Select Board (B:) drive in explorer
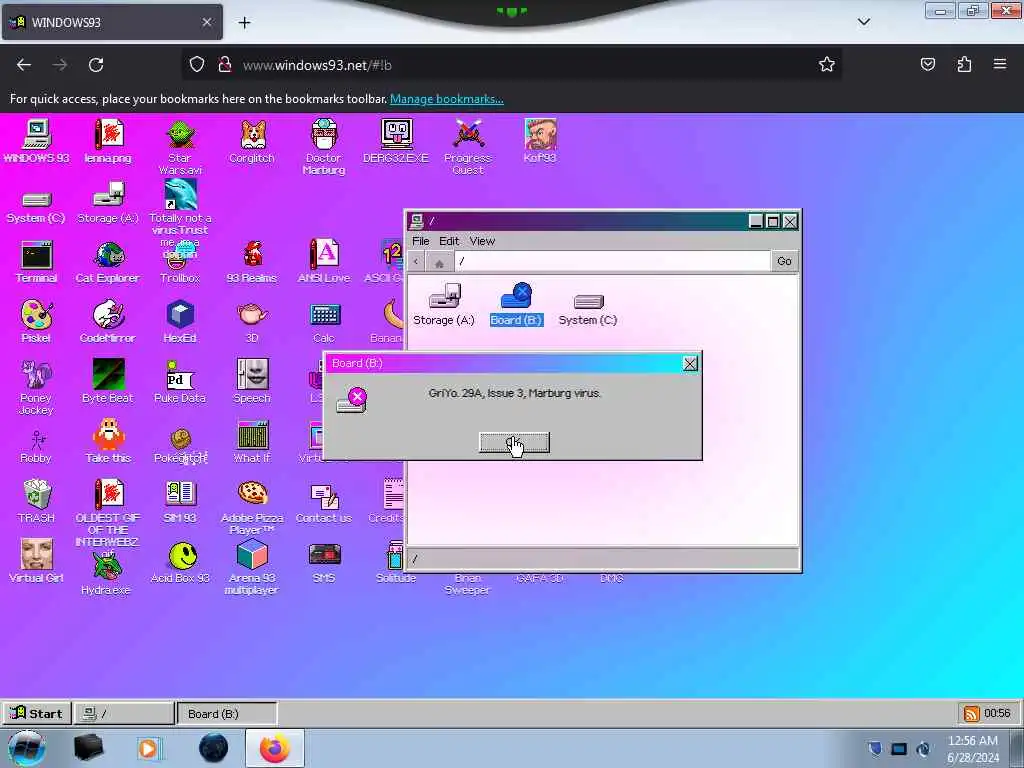1024x768 pixels. click(517, 304)
